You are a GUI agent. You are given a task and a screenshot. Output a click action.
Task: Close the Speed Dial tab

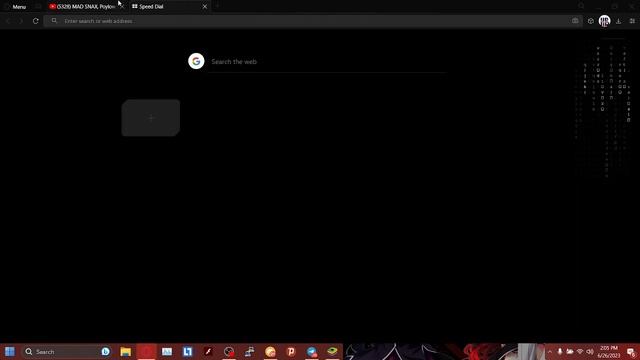[205, 7]
